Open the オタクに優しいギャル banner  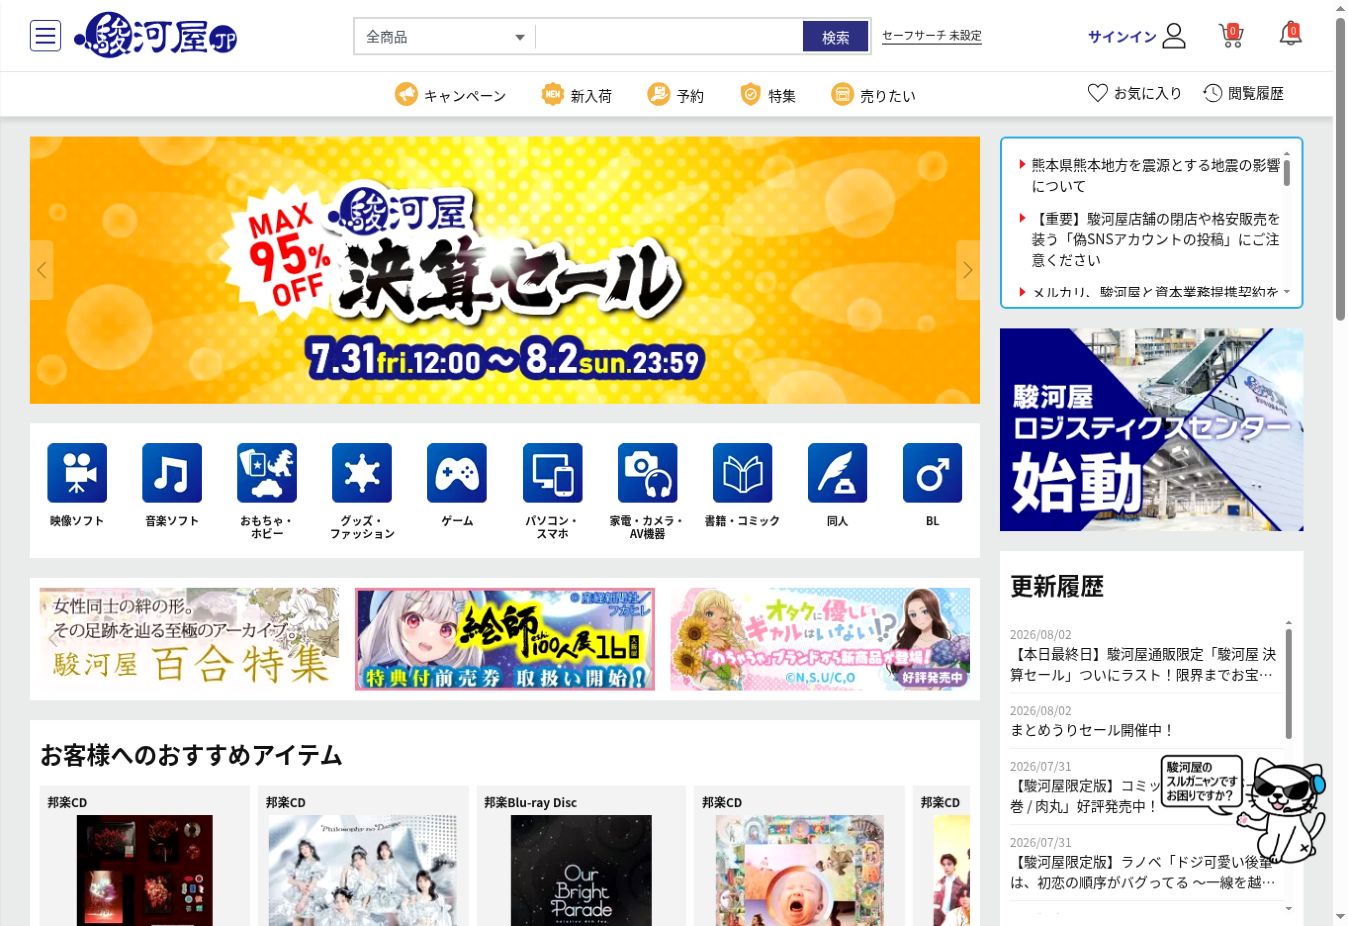pos(820,639)
